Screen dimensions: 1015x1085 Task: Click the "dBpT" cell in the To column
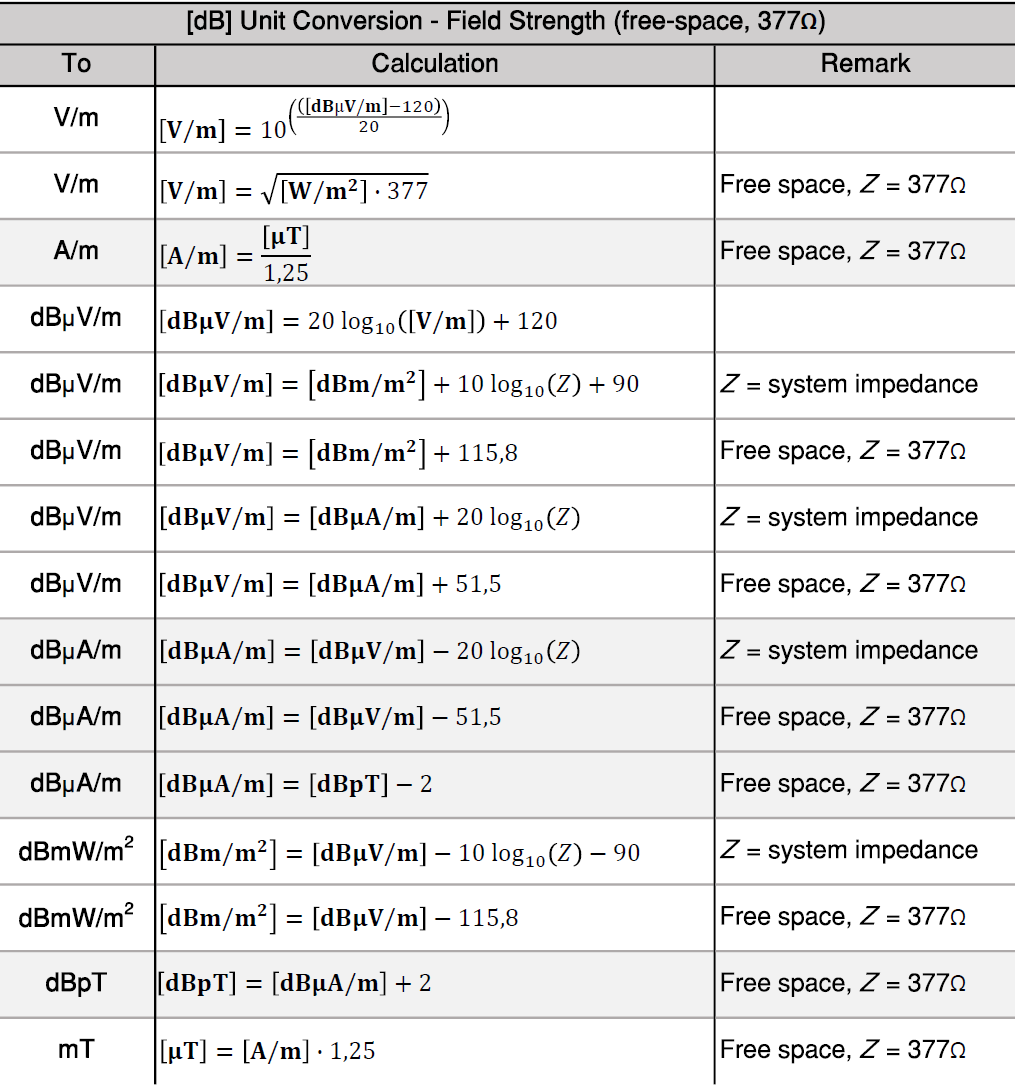click(76, 983)
